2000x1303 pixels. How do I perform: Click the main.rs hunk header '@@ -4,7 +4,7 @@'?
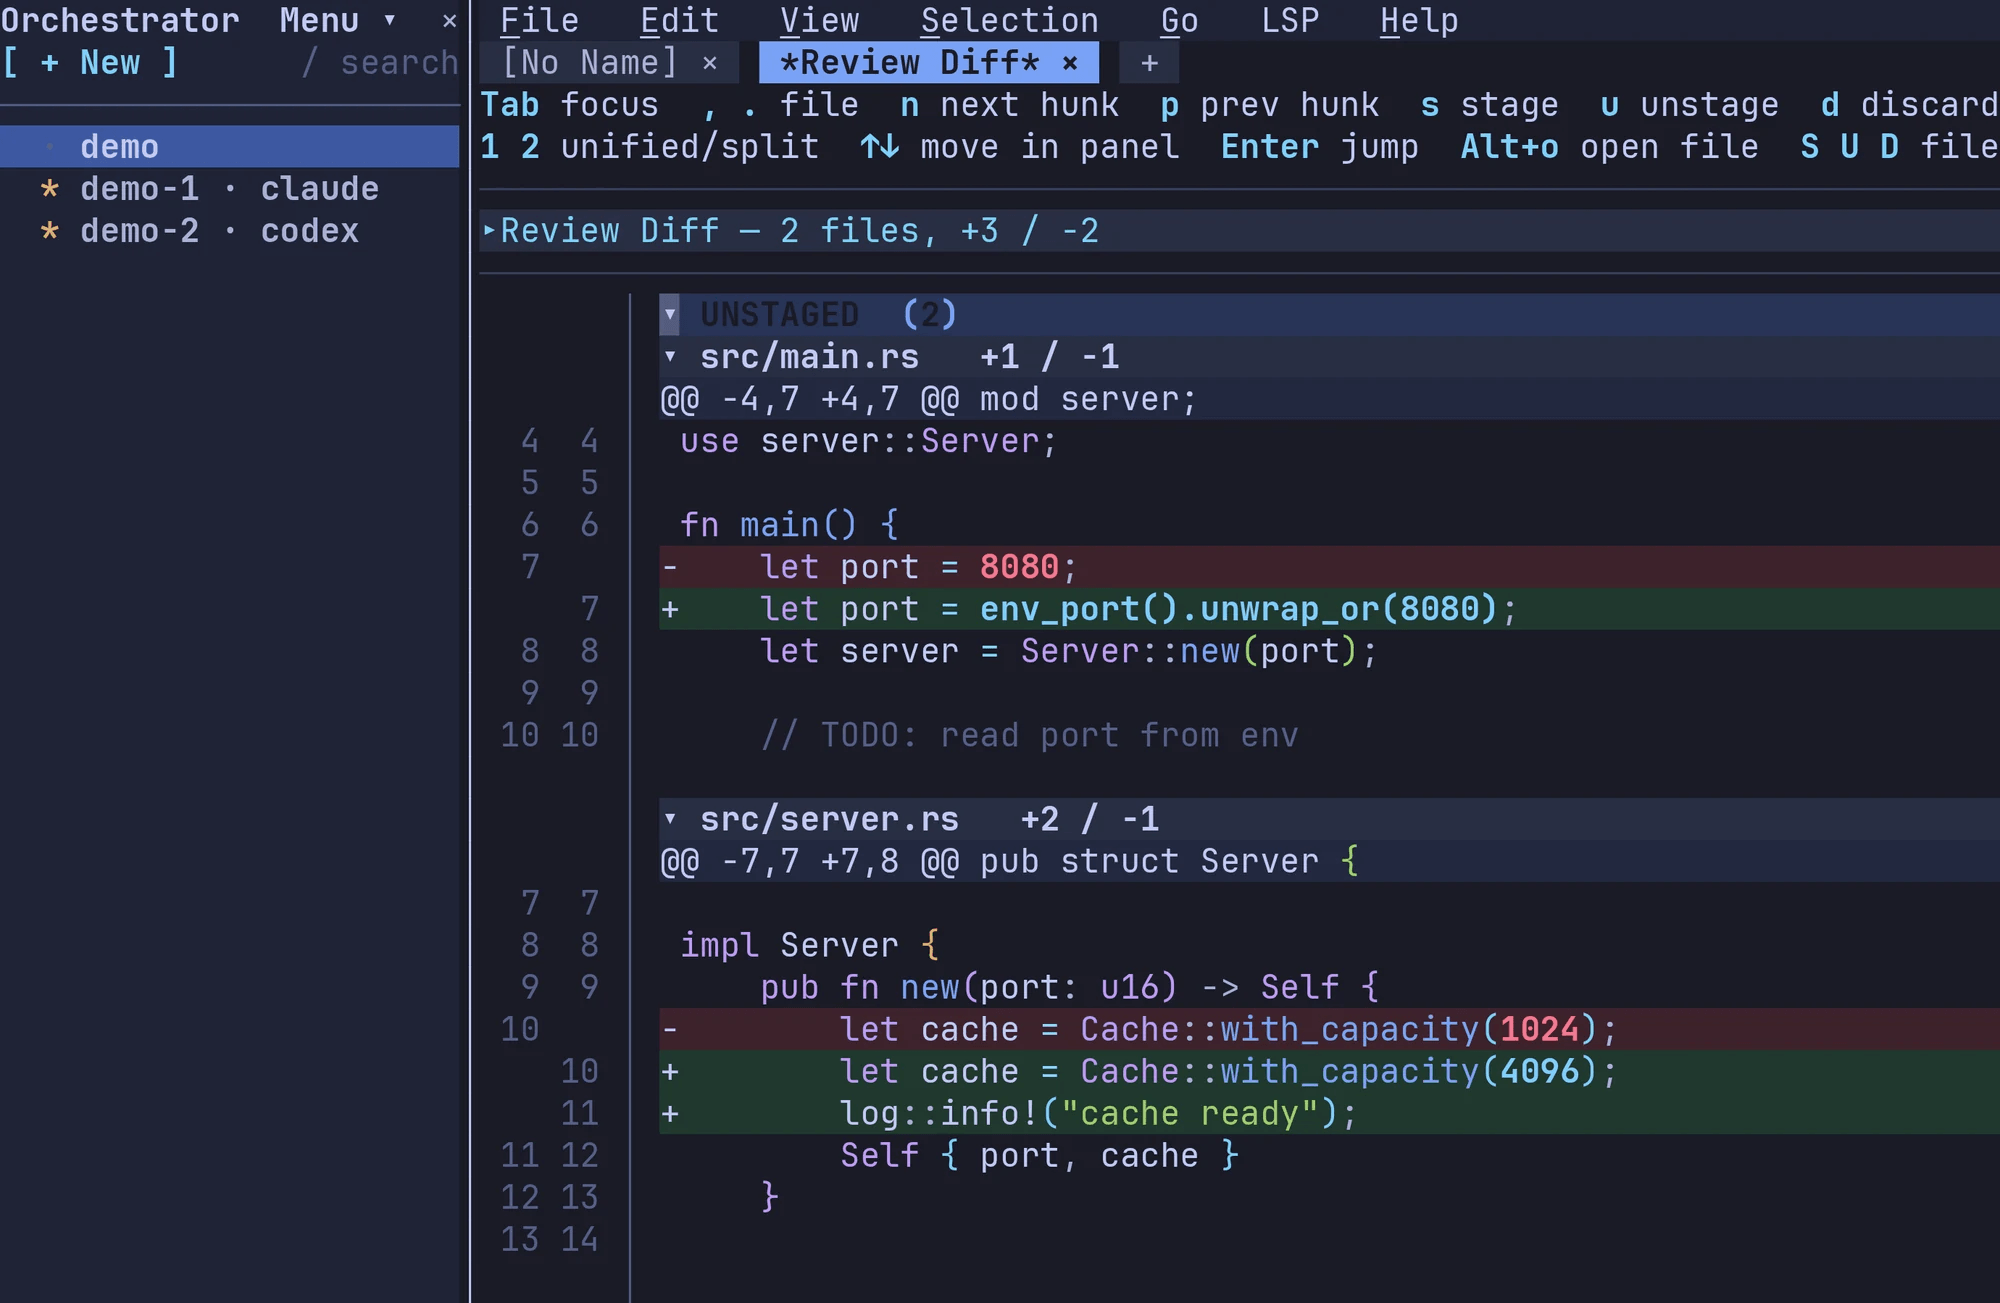[x=809, y=399]
